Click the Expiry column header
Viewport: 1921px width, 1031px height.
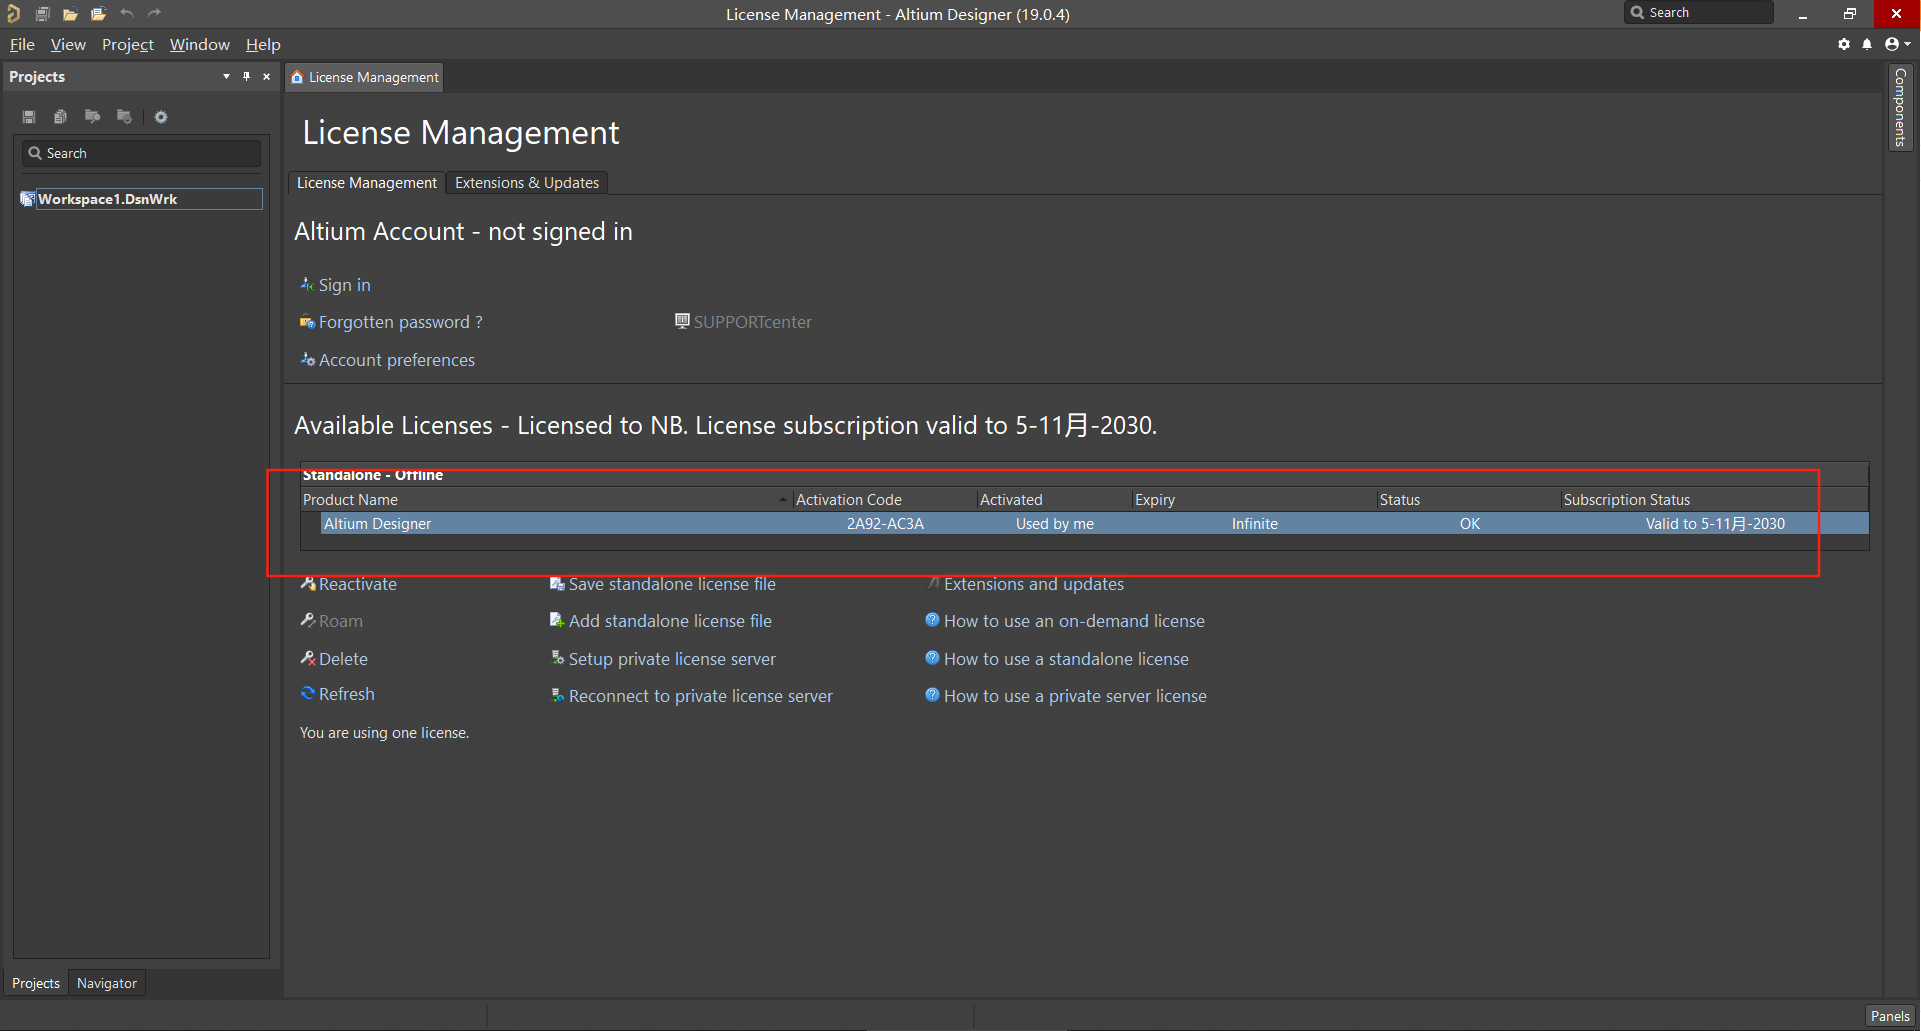pos(1254,499)
